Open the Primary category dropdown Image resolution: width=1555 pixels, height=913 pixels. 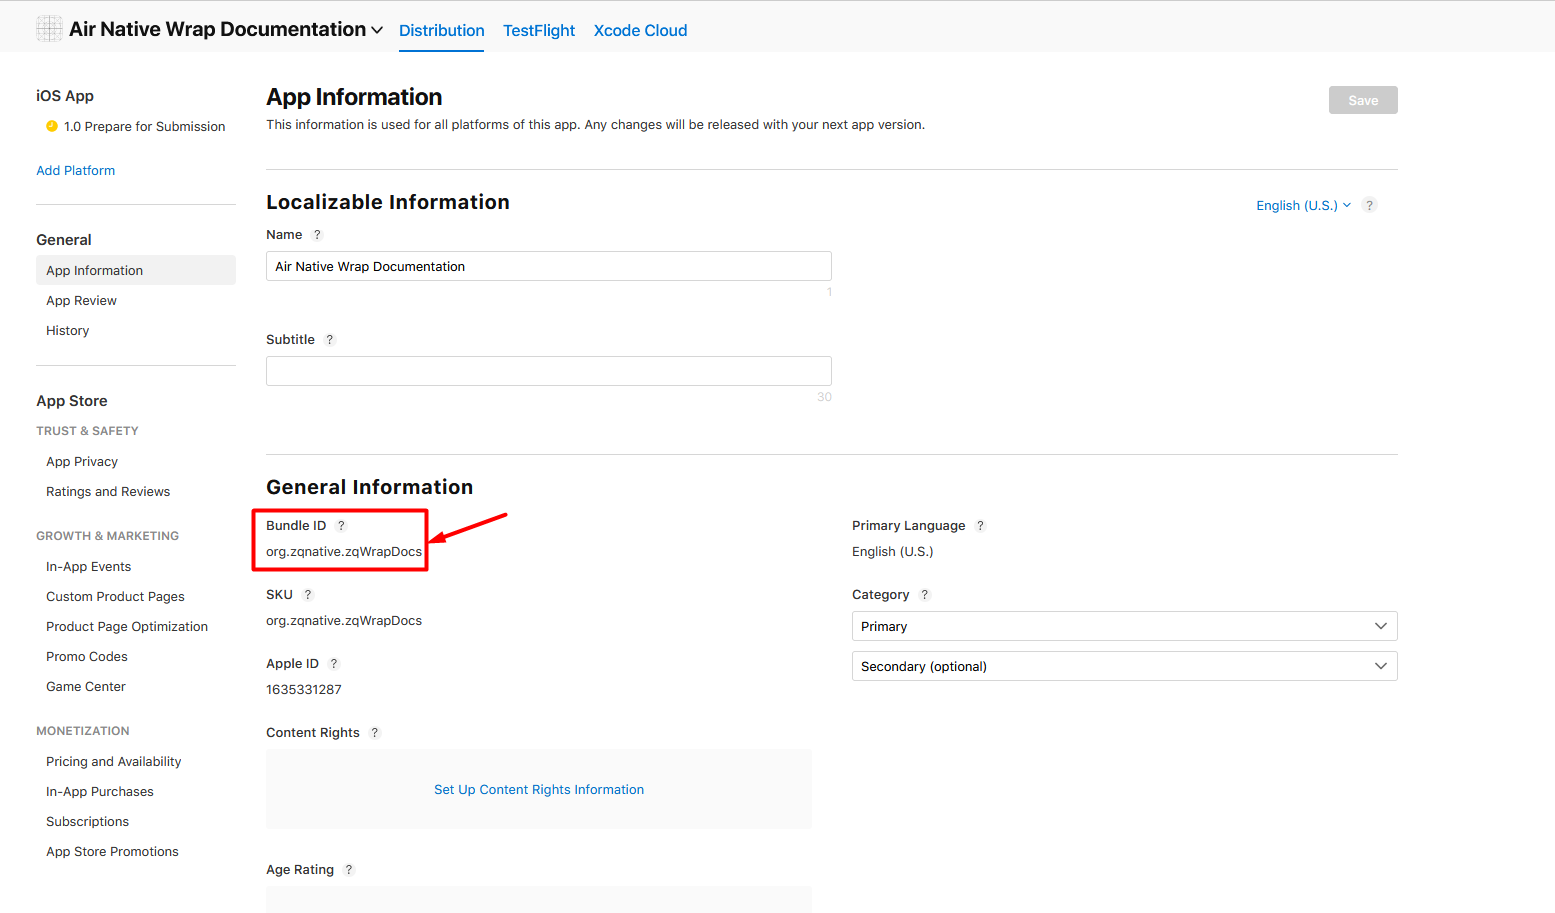(x=1124, y=626)
